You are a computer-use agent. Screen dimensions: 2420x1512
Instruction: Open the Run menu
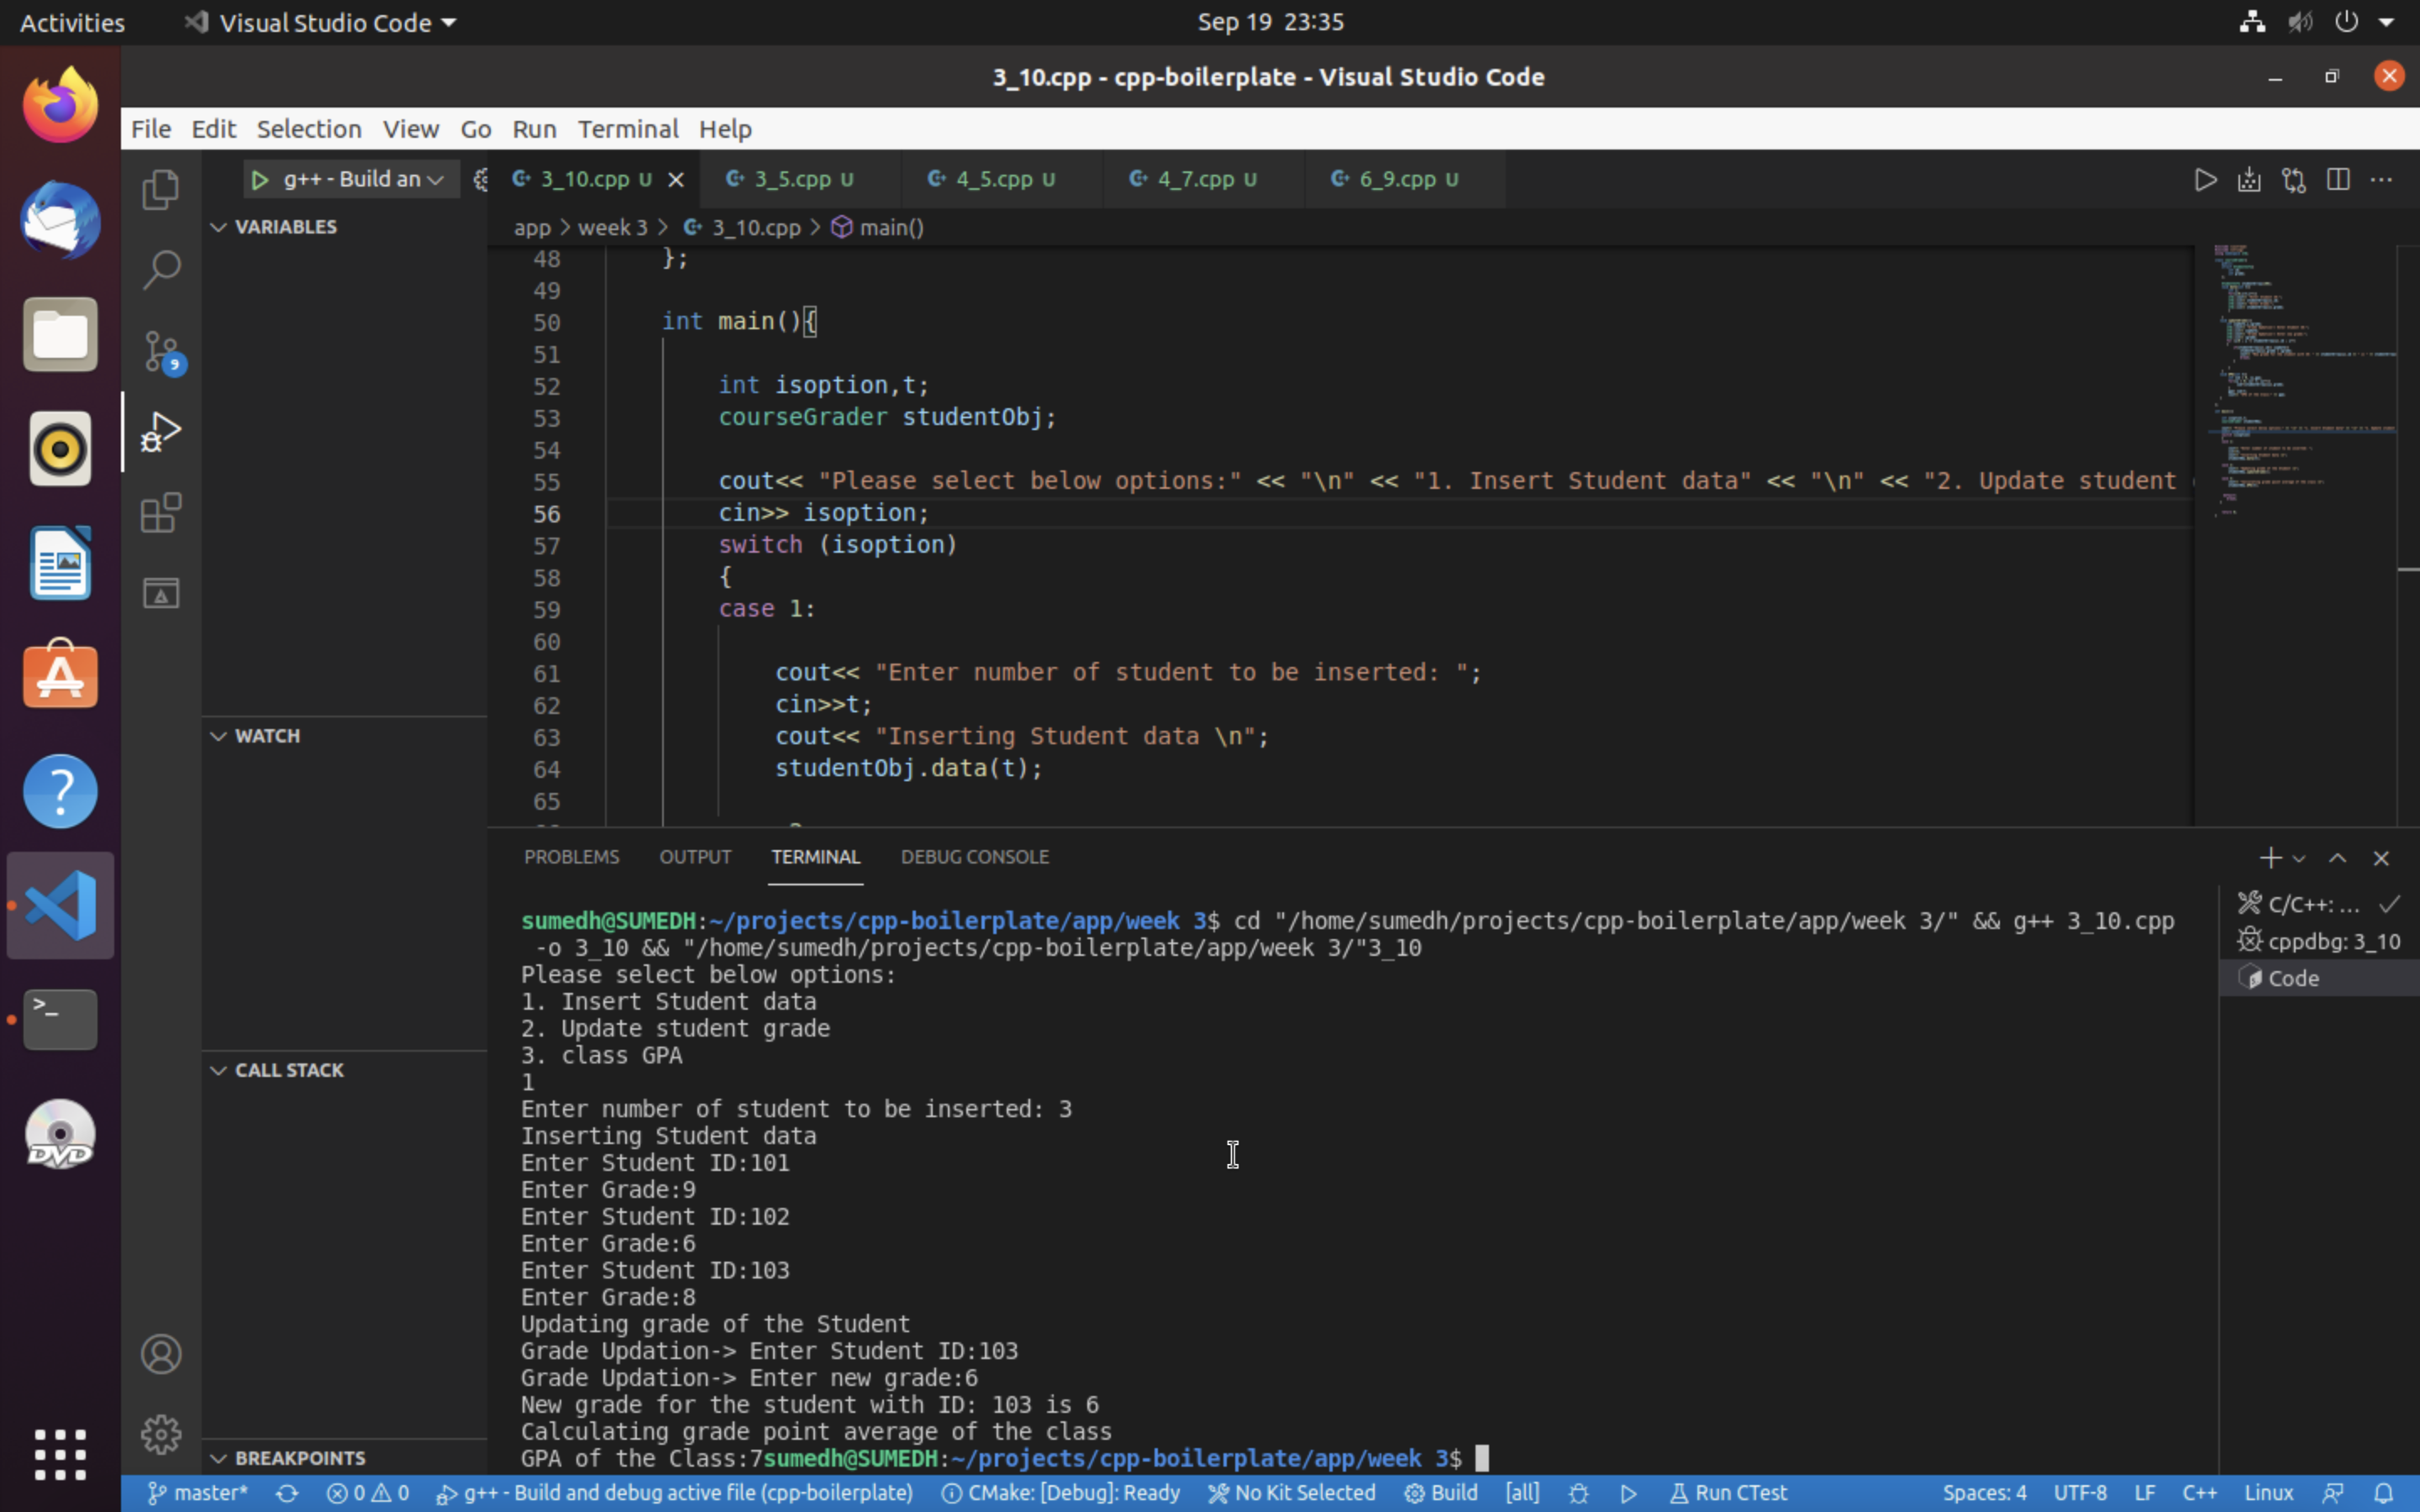click(x=534, y=129)
